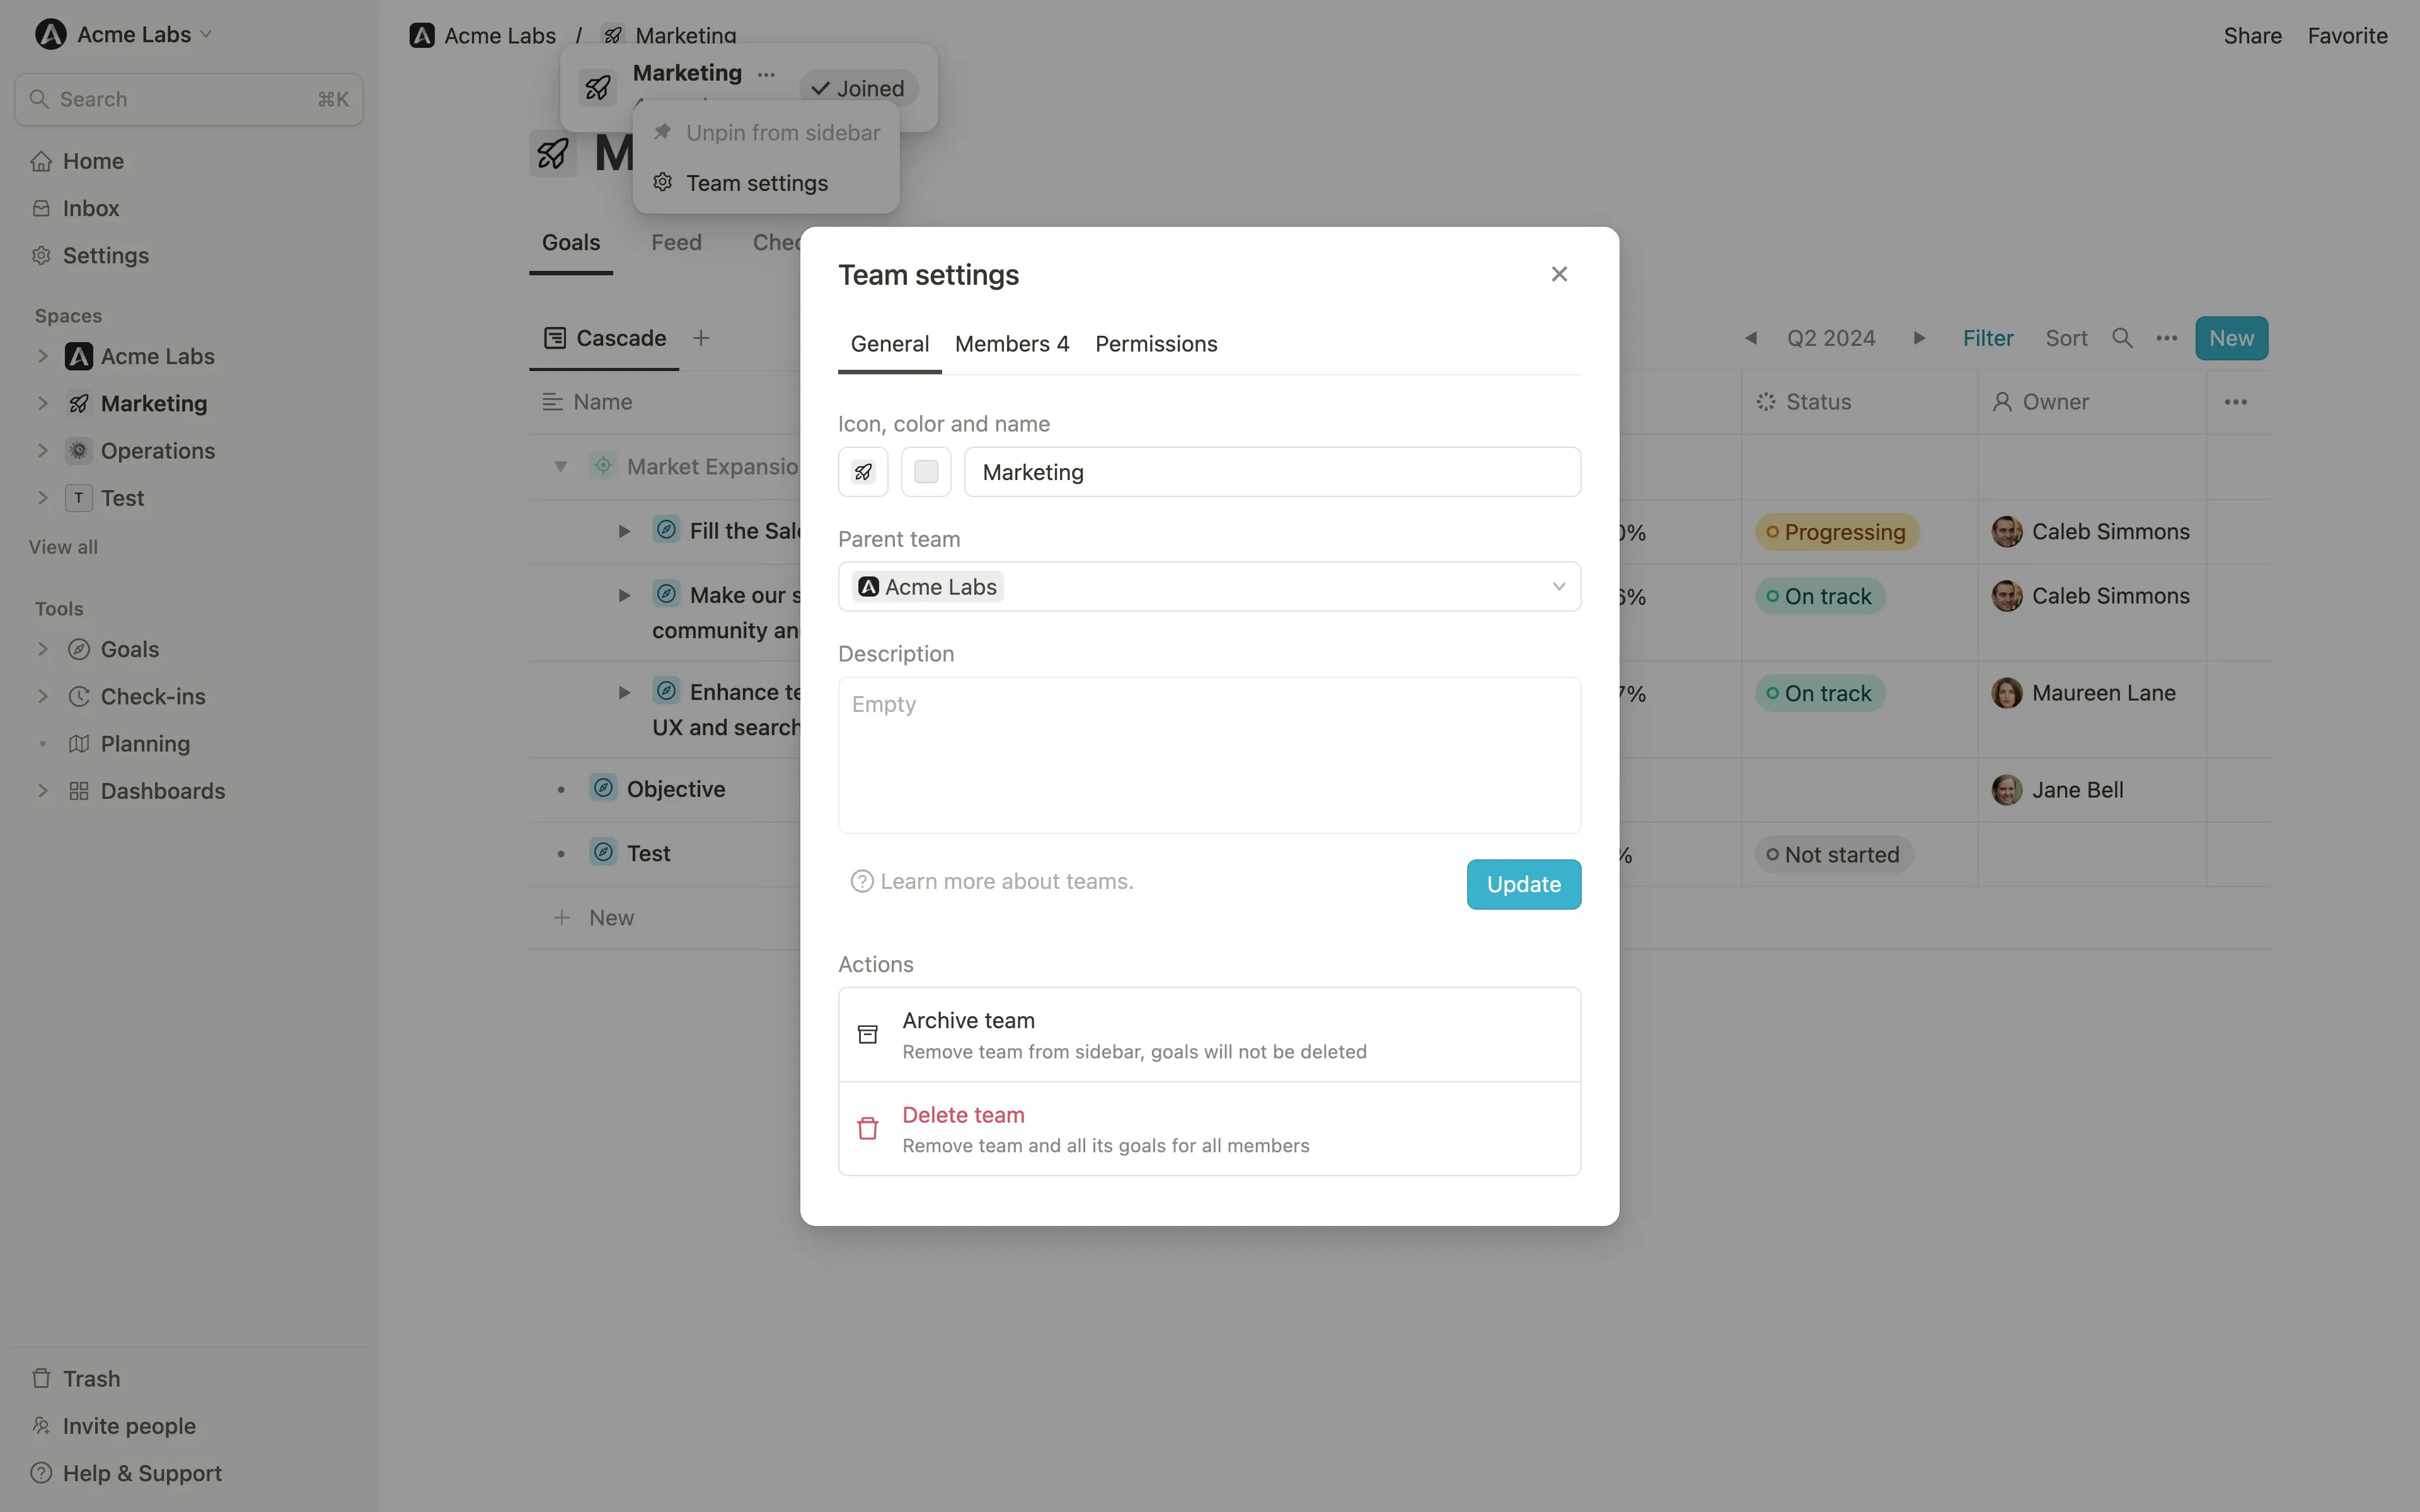Expand the Operations space in sidebar

point(42,451)
